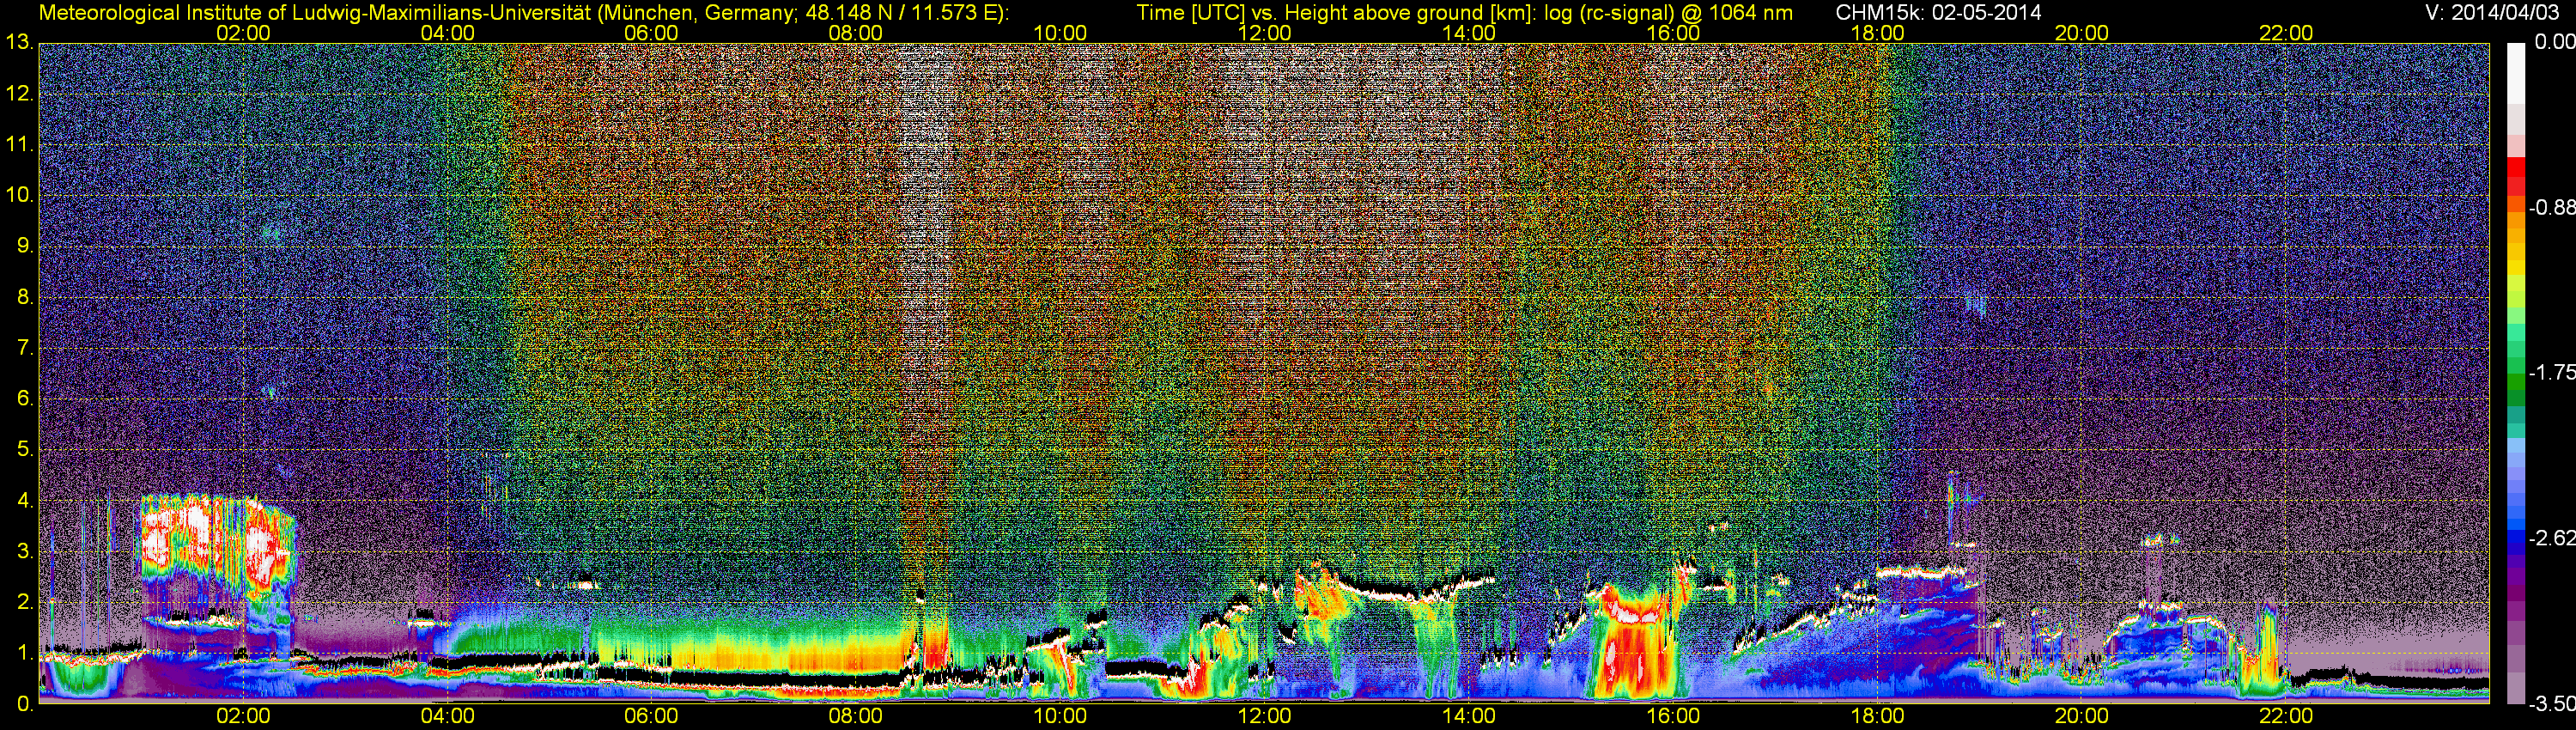Click the 10:00 label on the bottom time axis
Image resolution: width=2576 pixels, height=730 pixels.
tap(1060, 716)
